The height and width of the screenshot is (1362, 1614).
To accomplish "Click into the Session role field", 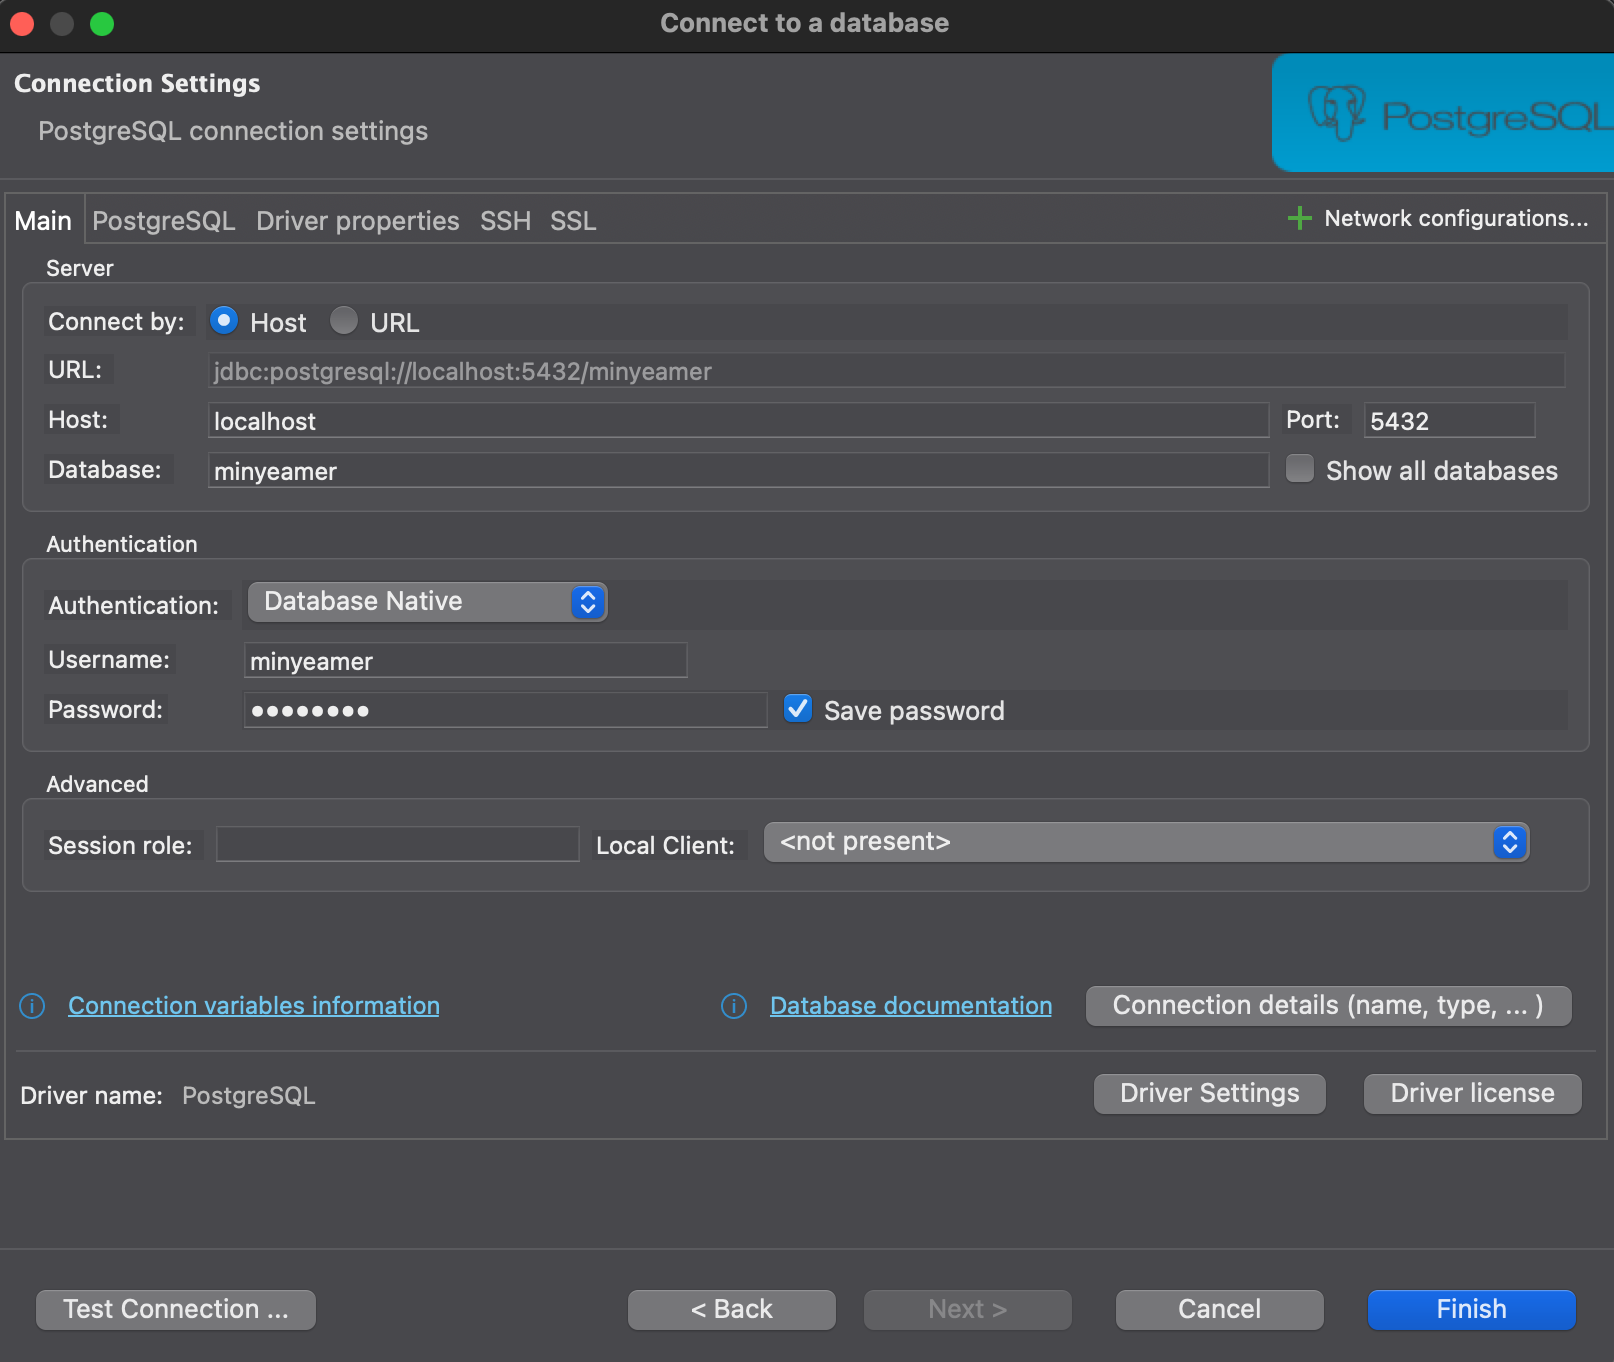I will coord(398,844).
